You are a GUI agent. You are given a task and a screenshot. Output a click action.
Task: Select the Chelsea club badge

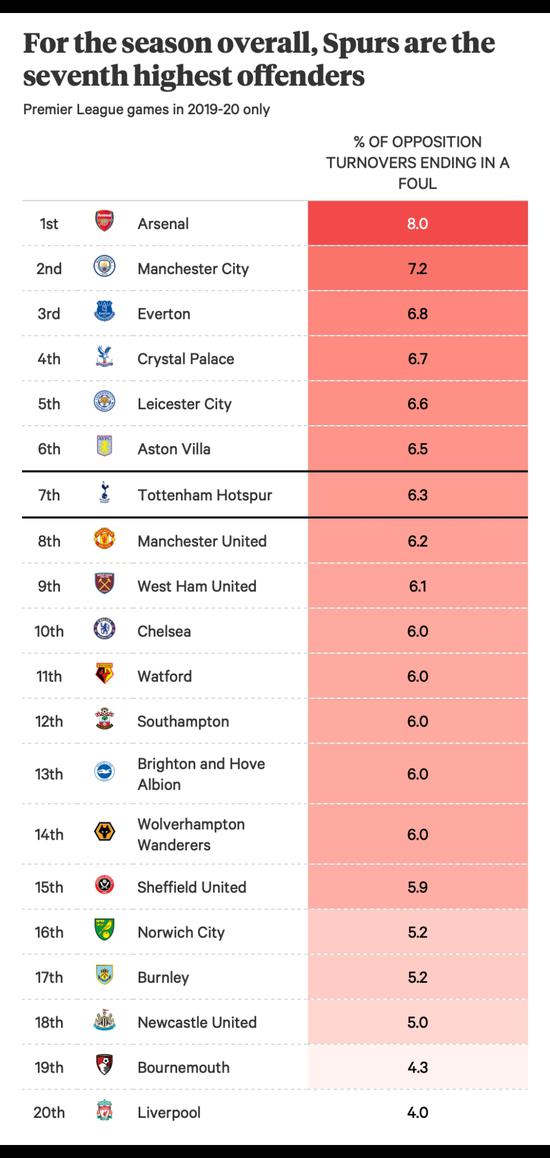(x=105, y=629)
